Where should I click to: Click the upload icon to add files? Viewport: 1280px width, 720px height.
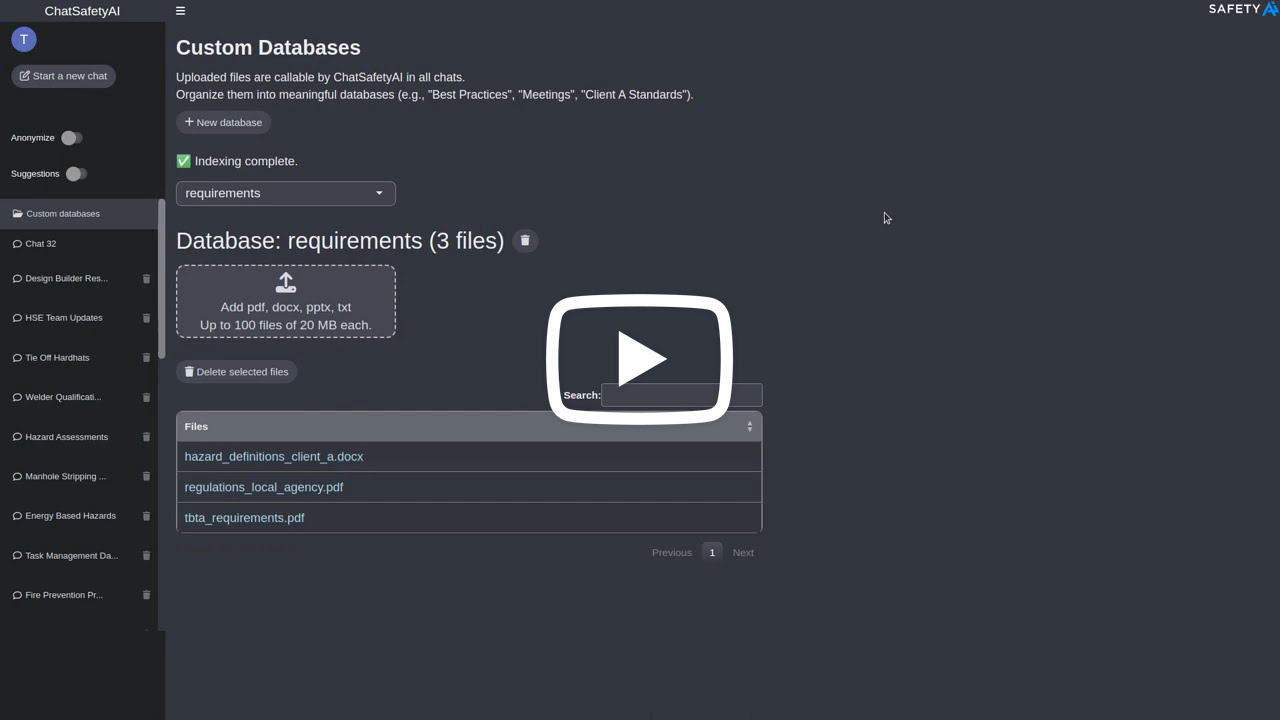286,283
